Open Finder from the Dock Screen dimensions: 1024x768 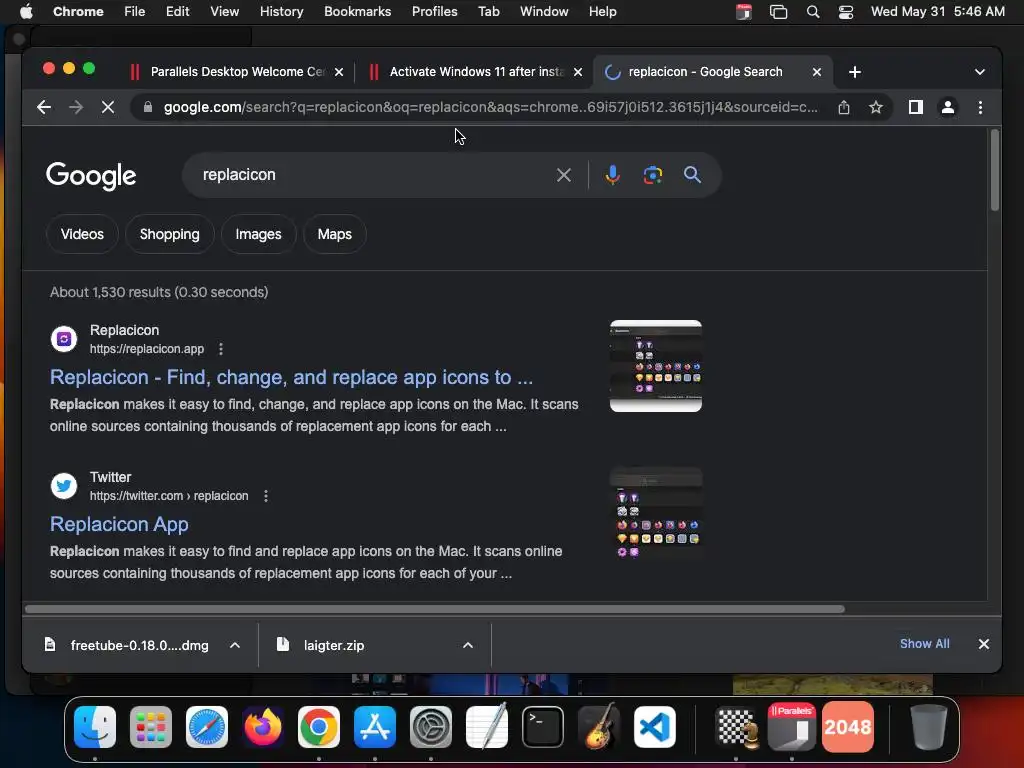click(95, 727)
